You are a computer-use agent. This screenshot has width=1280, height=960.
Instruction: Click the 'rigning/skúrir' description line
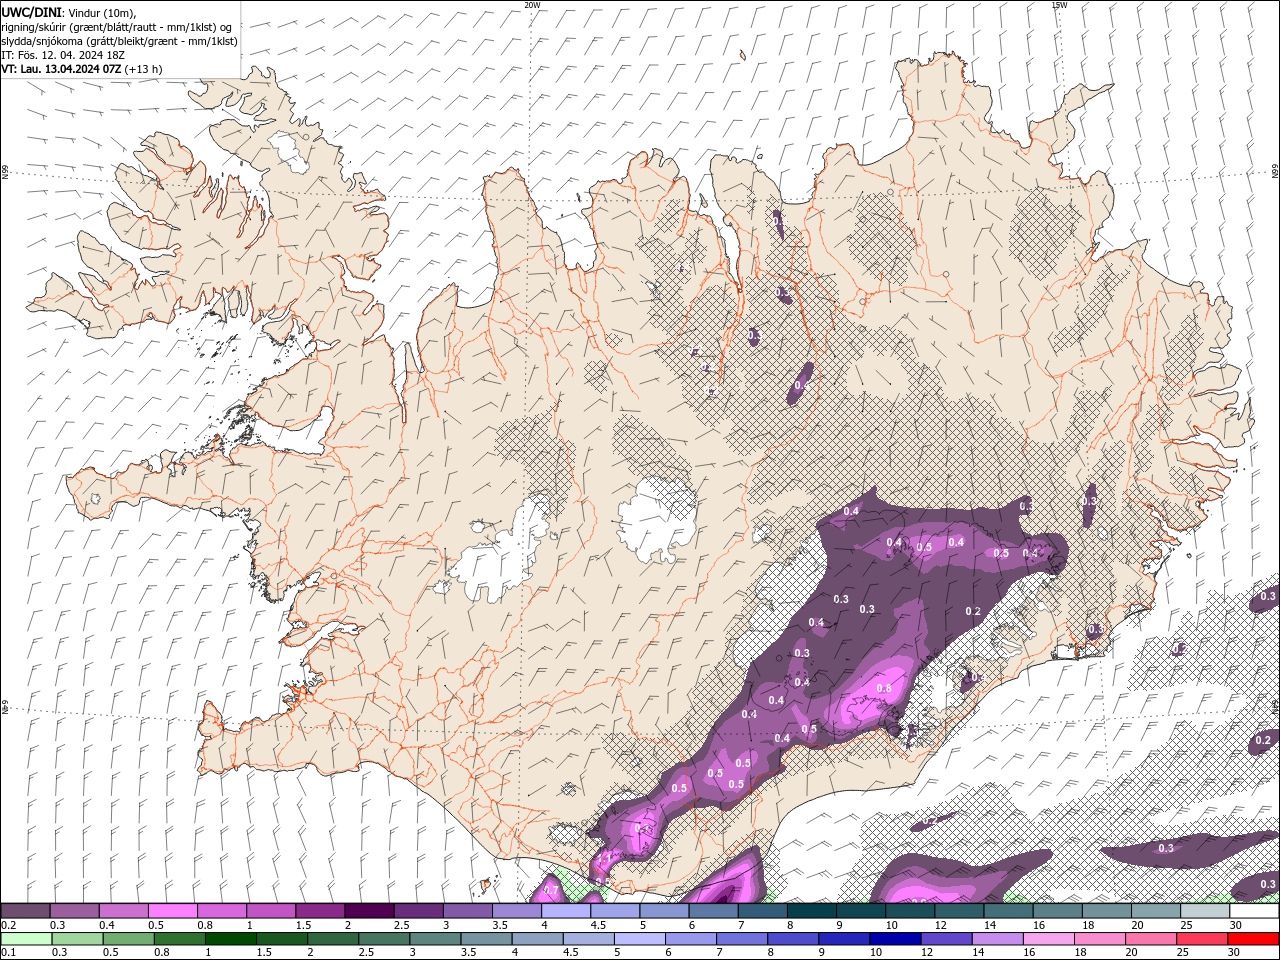pos(117,27)
